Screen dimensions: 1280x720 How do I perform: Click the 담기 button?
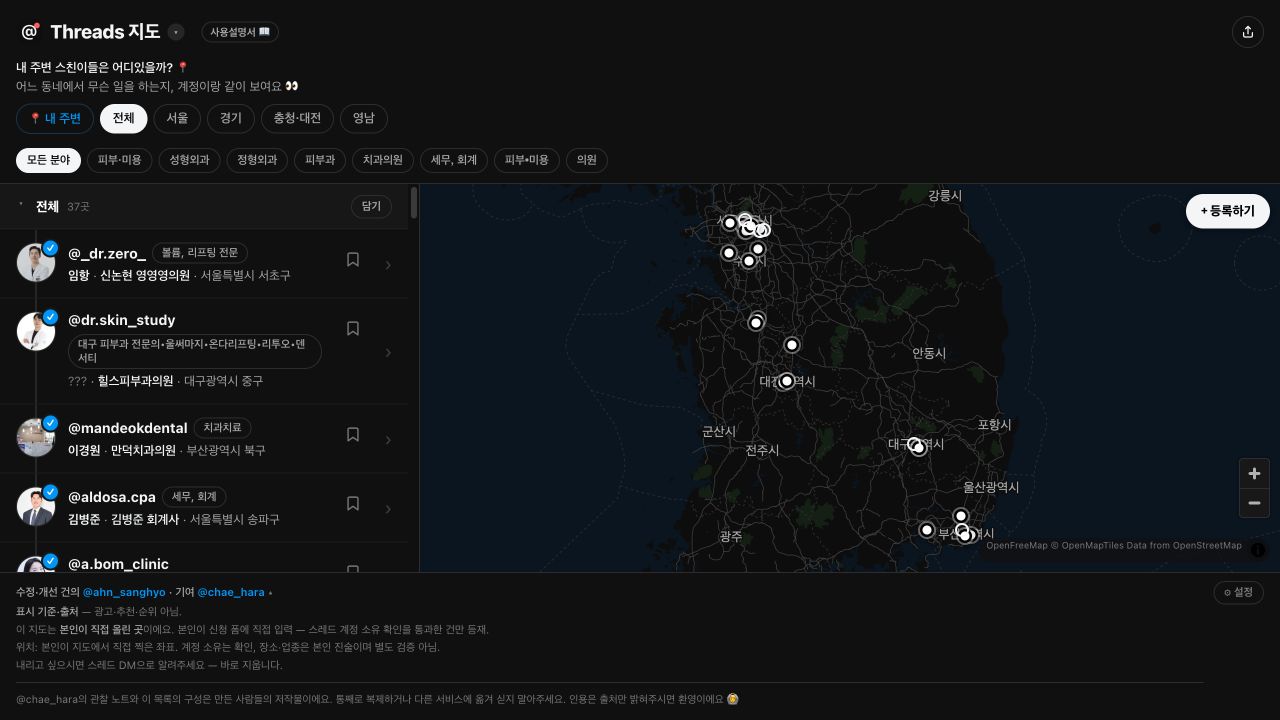[371, 206]
